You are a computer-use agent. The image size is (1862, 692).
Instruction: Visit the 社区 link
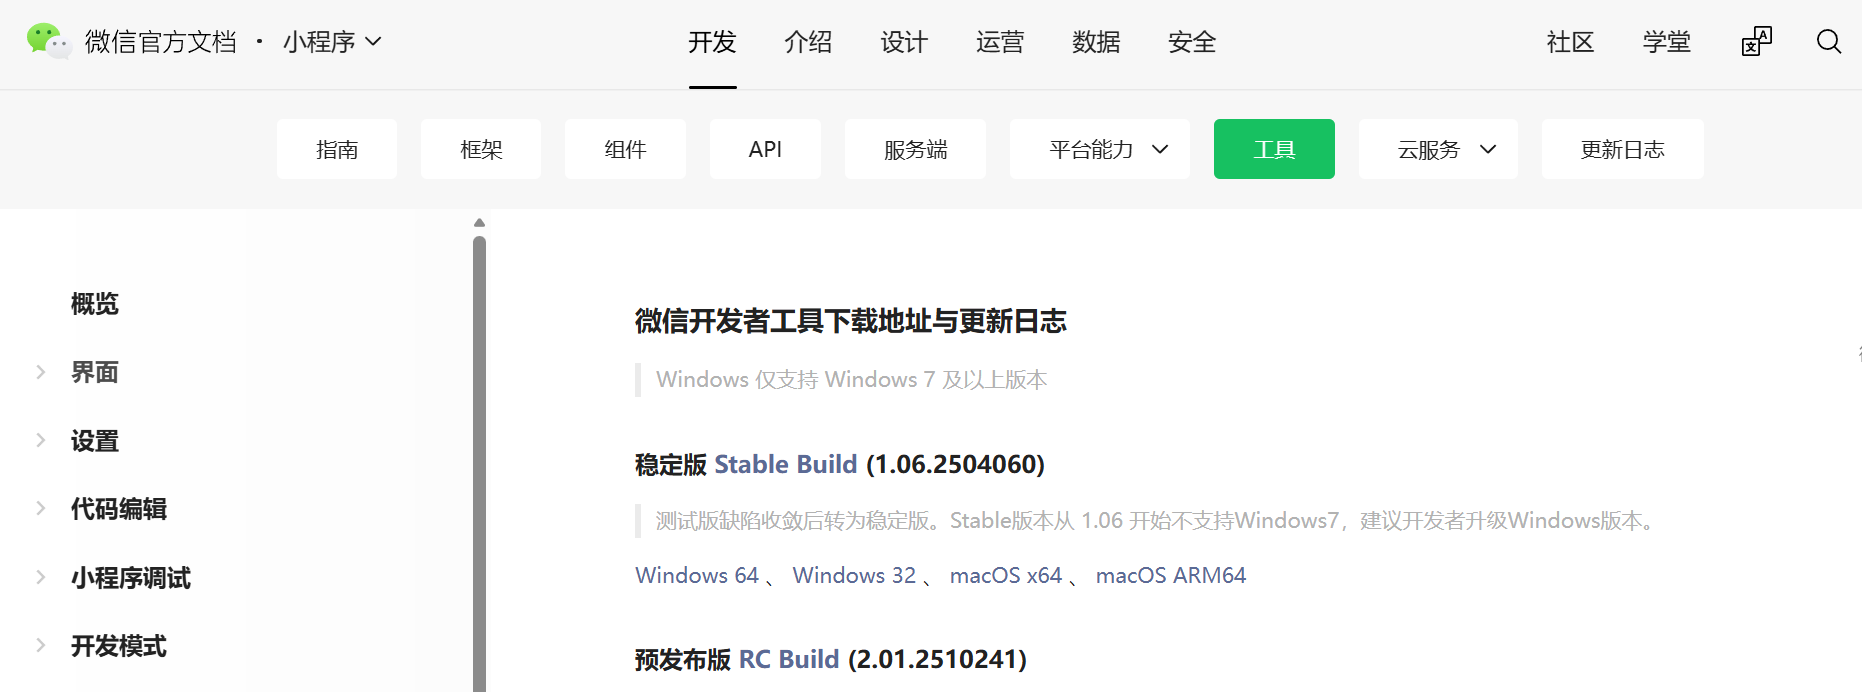(x=1570, y=42)
